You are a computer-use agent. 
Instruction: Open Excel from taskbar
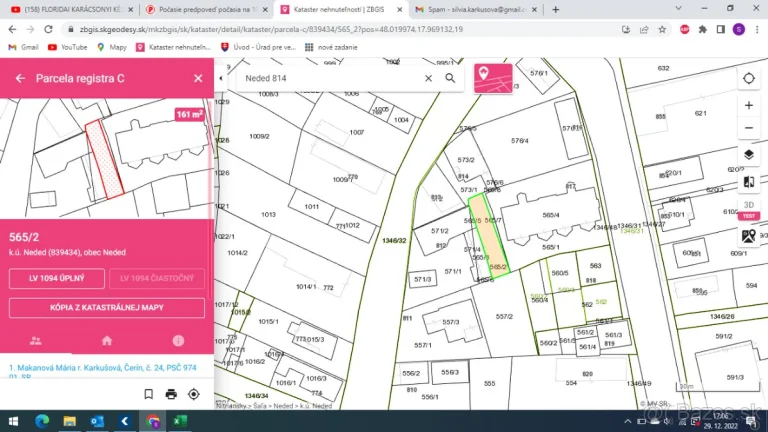(x=179, y=421)
